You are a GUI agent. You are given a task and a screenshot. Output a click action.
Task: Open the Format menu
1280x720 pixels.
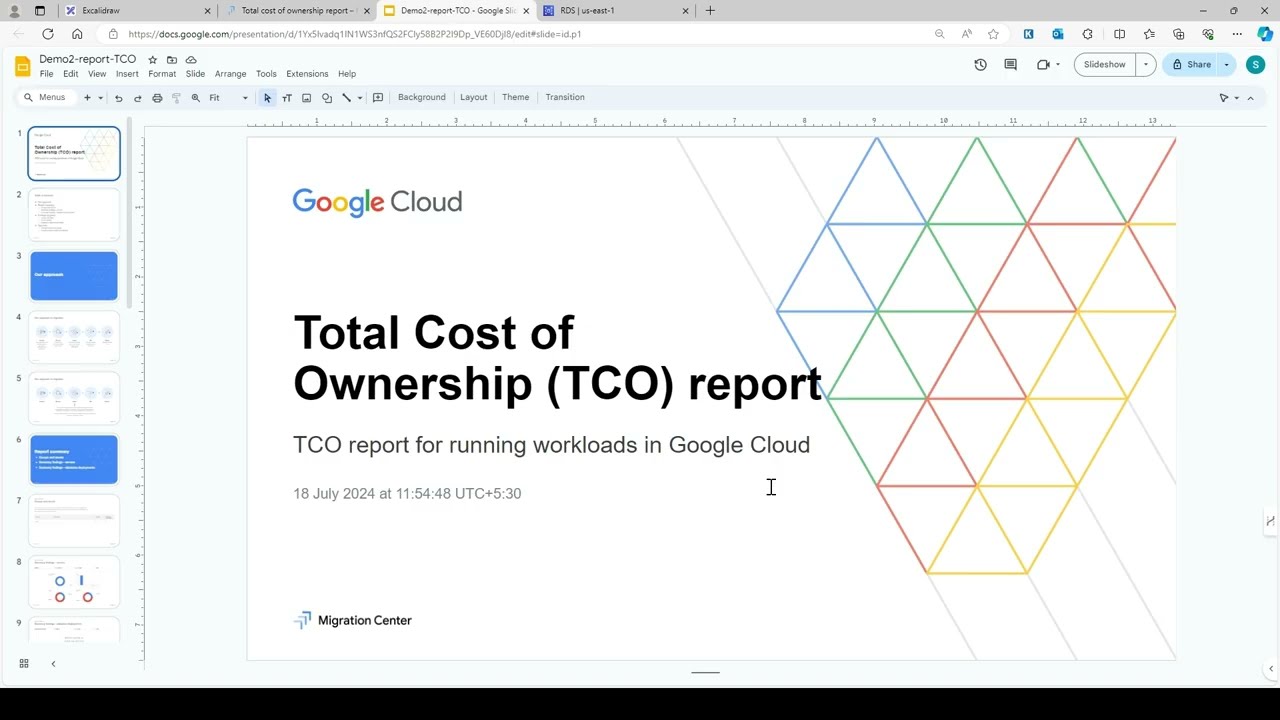(x=162, y=74)
